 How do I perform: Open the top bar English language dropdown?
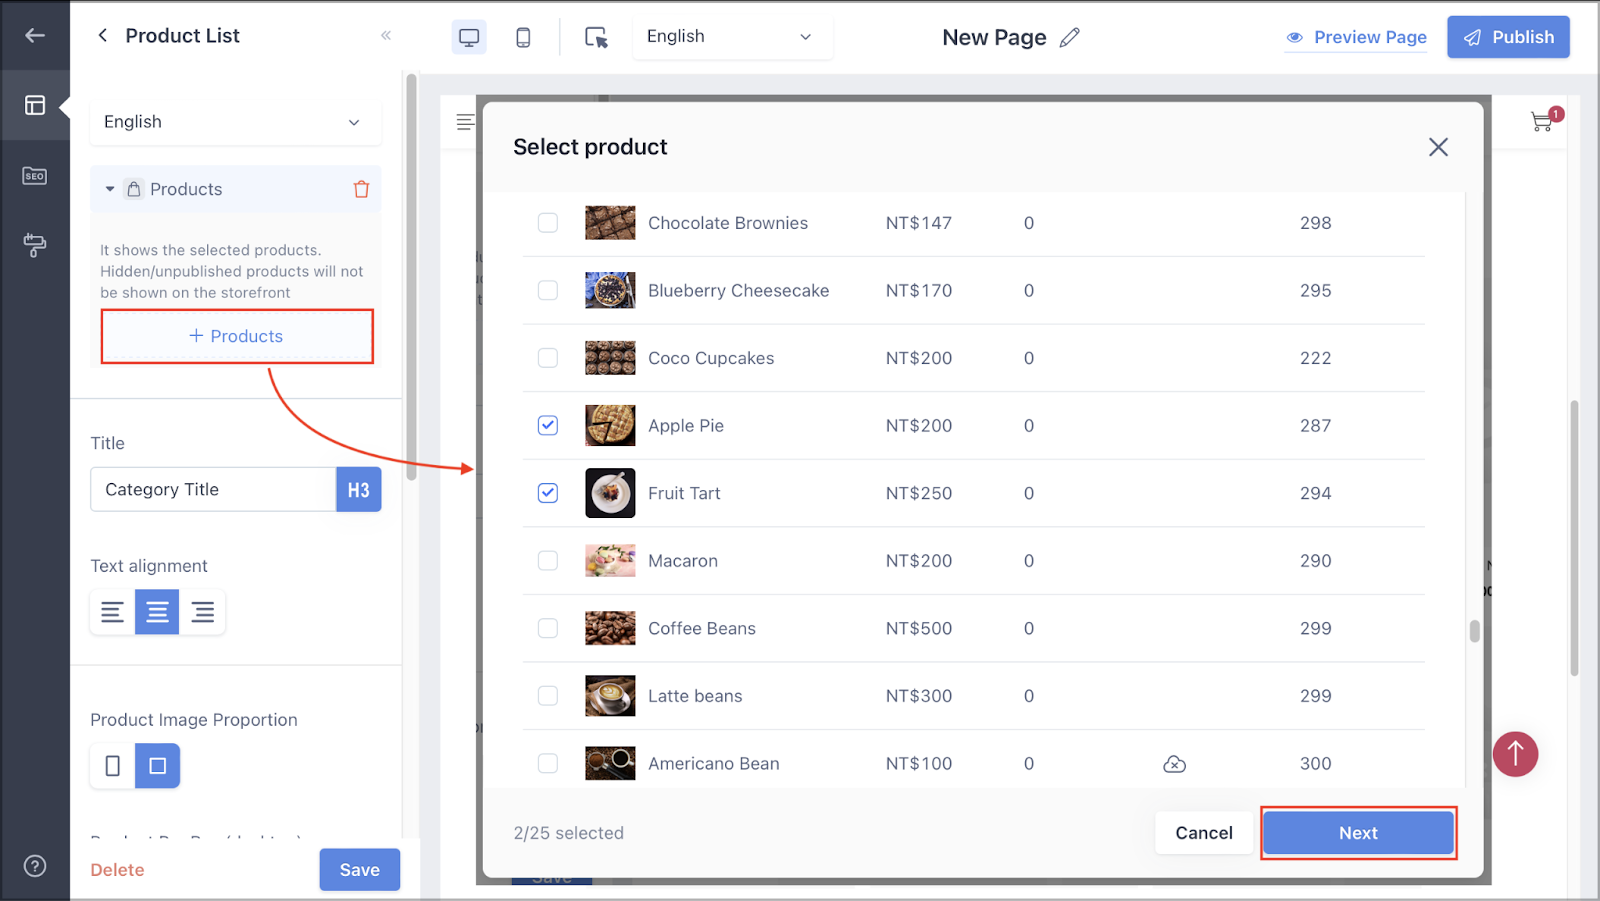(x=732, y=37)
